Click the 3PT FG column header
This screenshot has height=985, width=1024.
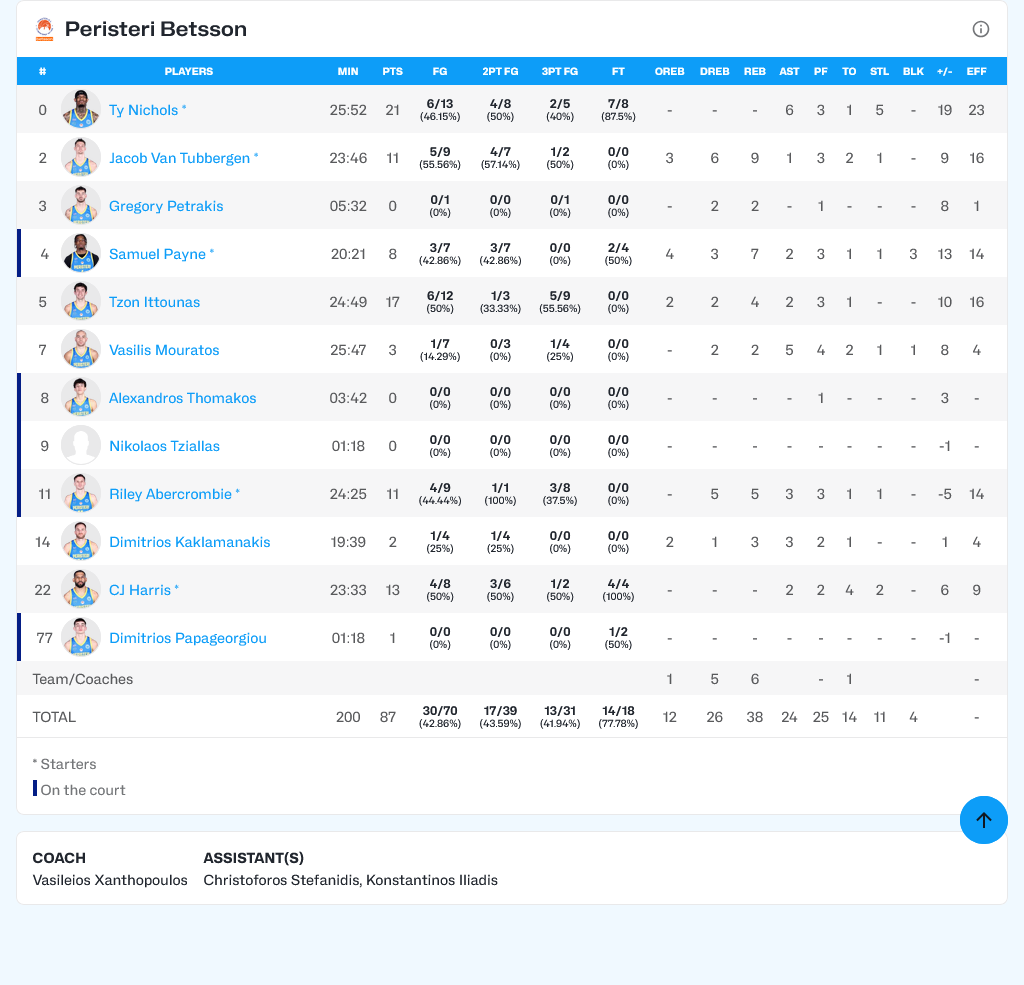[560, 71]
